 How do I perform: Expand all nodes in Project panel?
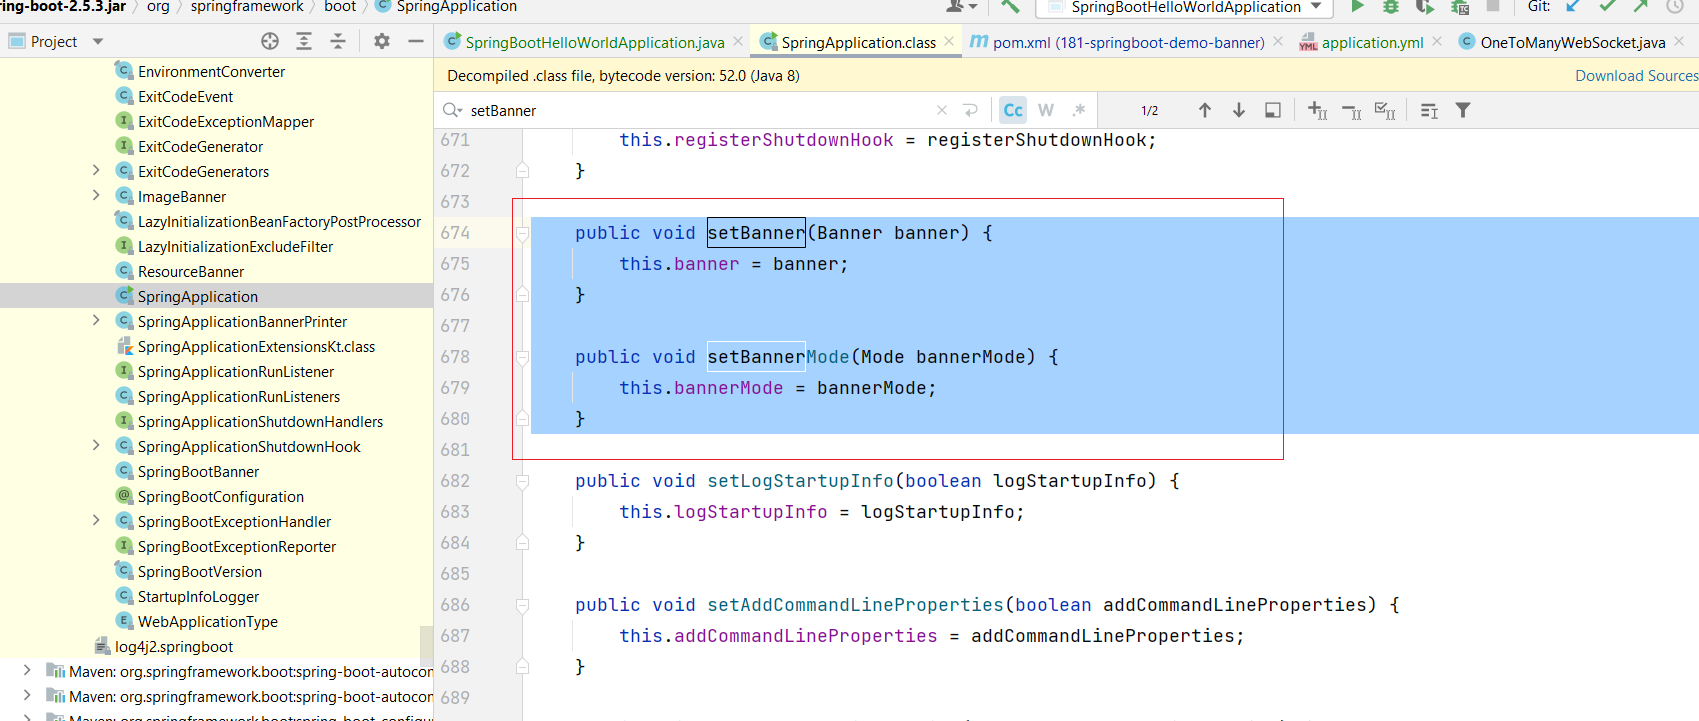click(x=304, y=41)
